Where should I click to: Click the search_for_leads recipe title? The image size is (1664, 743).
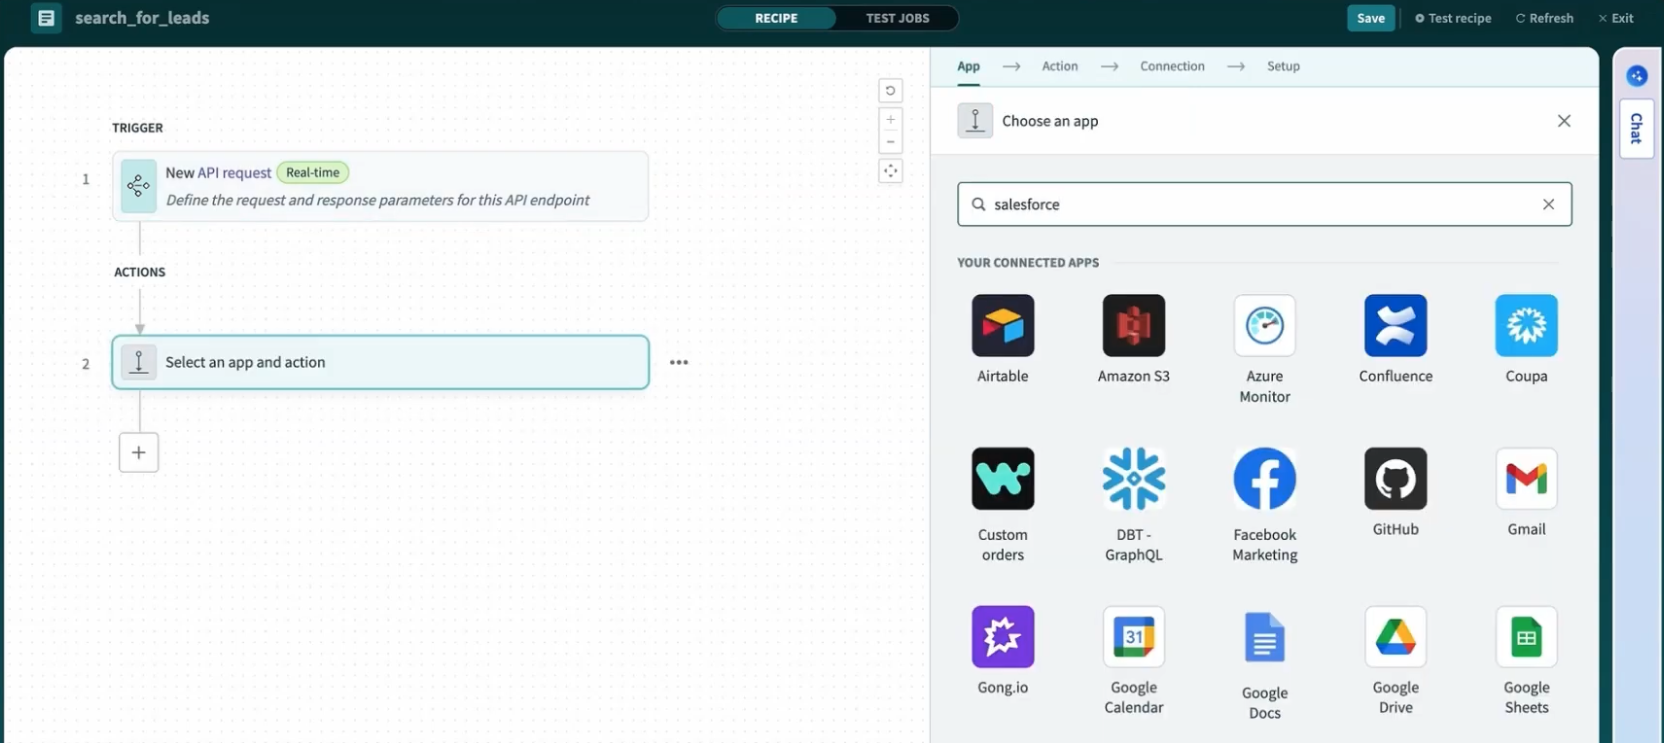pos(142,18)
